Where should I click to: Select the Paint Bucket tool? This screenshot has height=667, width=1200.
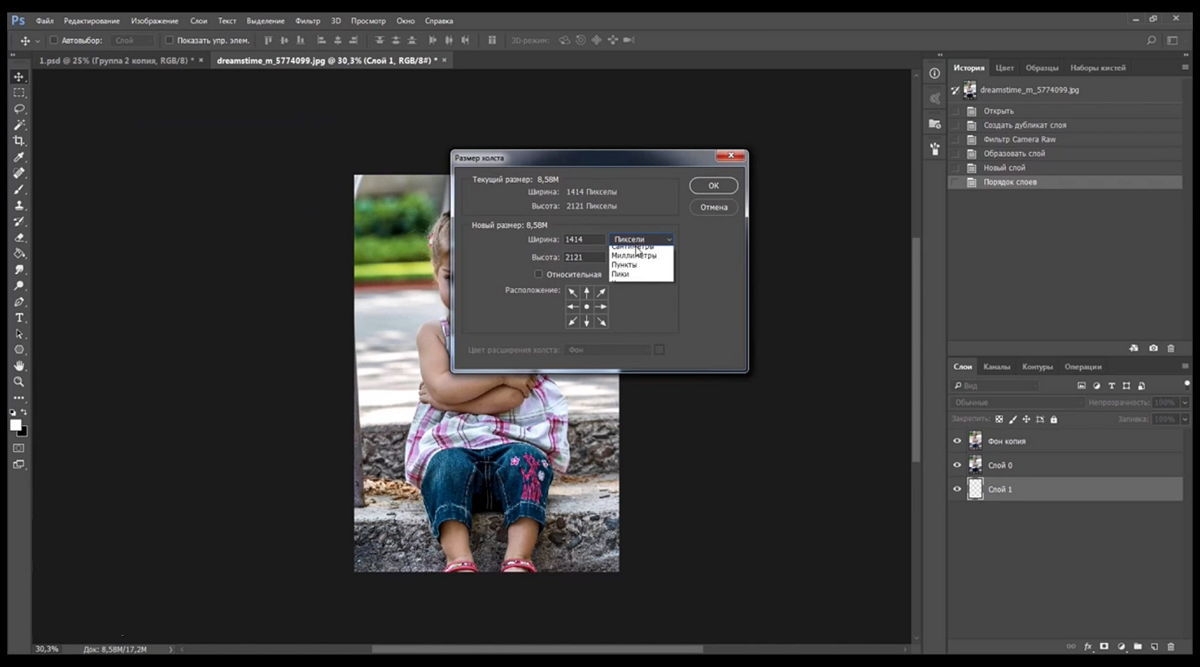[x=19, y=253]
